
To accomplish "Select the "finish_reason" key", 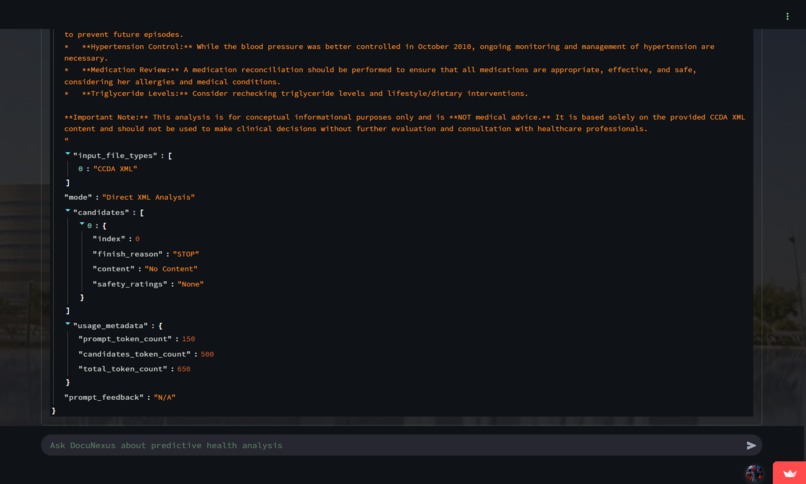I will click(127, 254).
